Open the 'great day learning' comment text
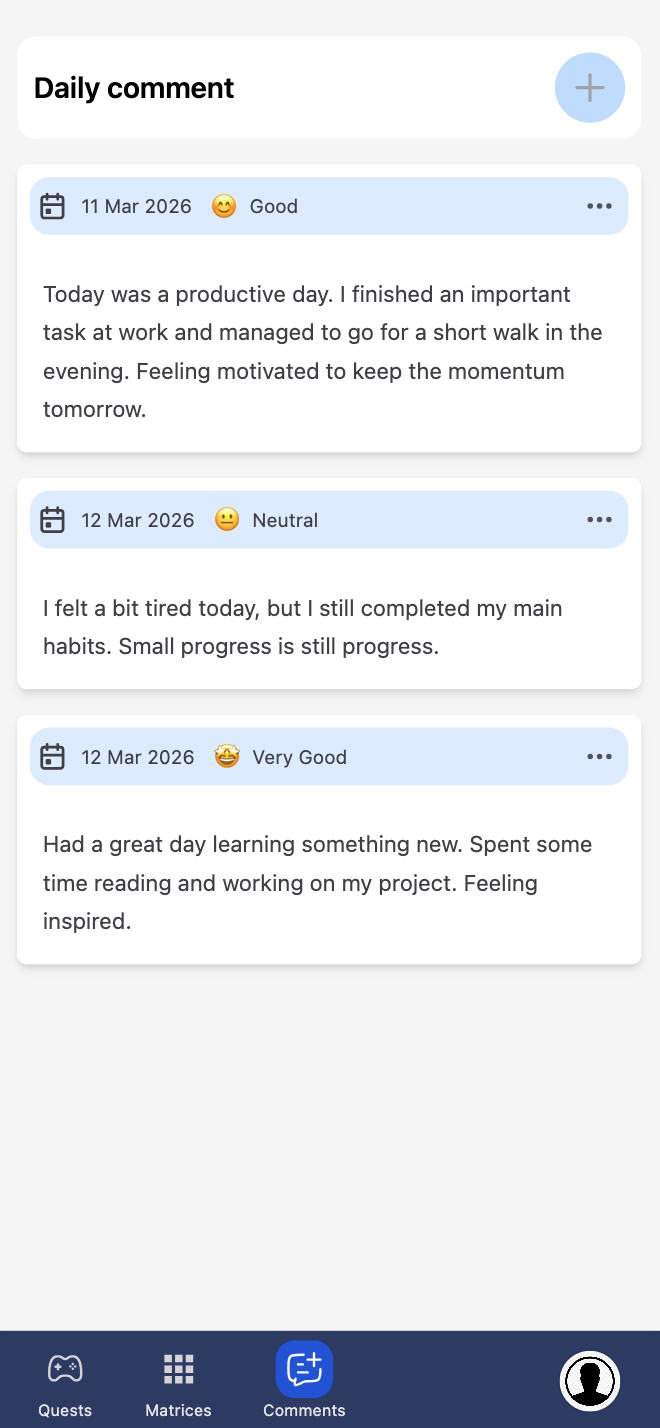Screen dimensions: 660x1428 317,883
